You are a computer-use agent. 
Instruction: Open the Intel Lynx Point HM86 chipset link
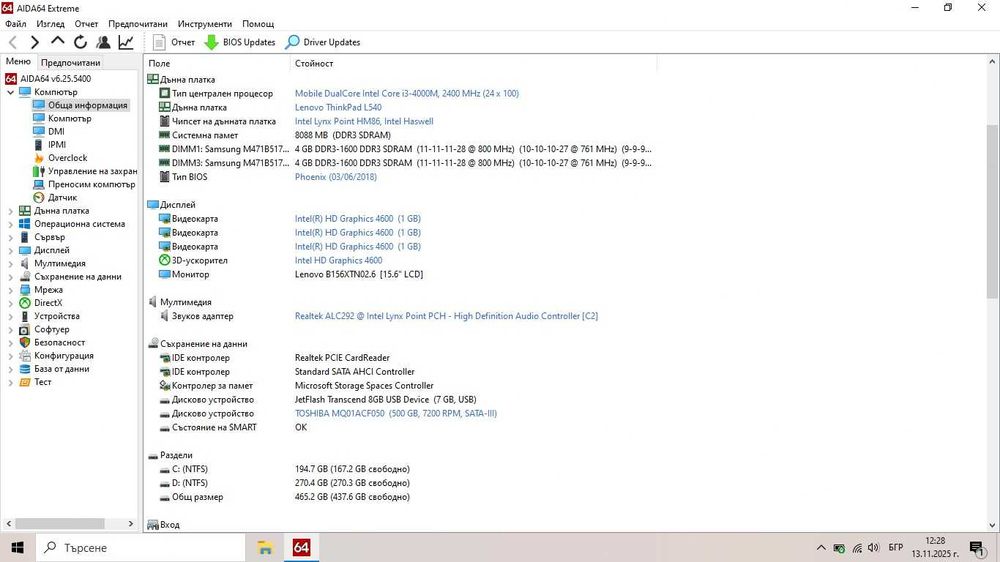coord(364,121)
